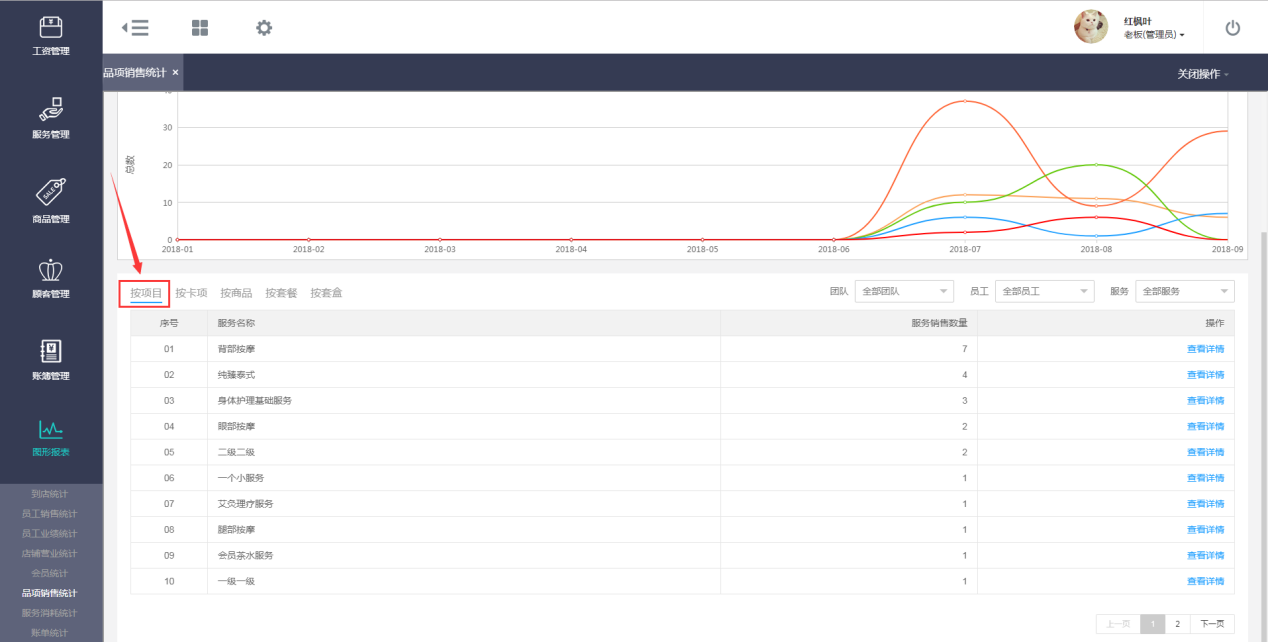
Task: View details for 眼部按摩 row
Action: [x=1205, y=427]
